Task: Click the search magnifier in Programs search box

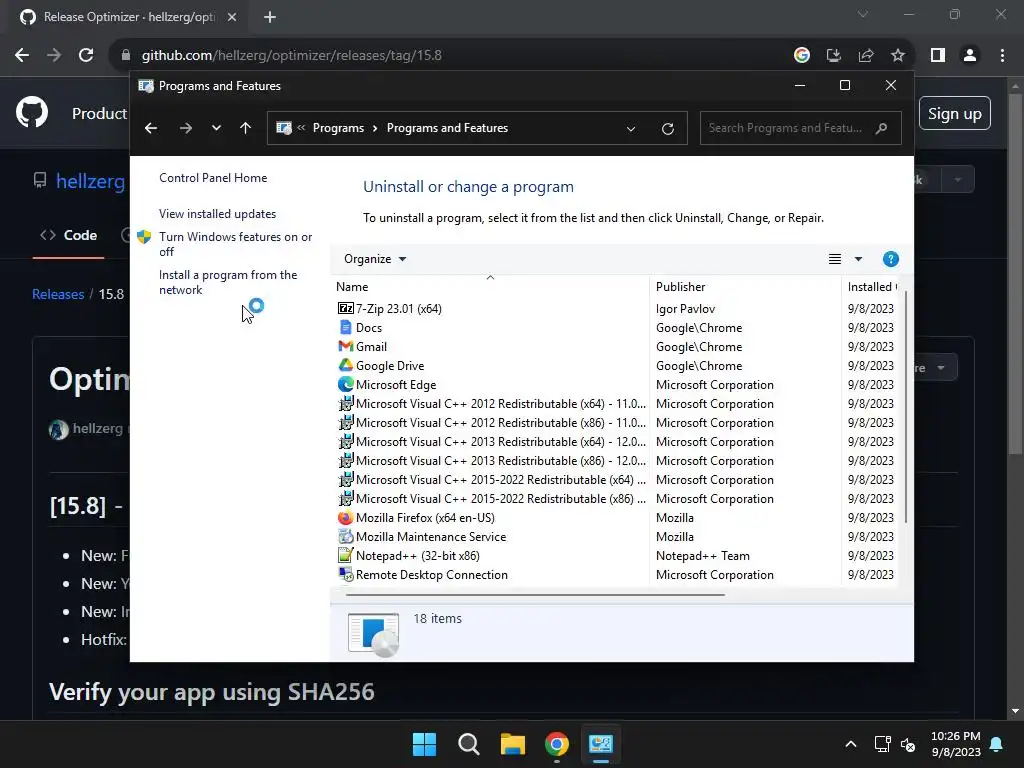Action: click(881, 128)
